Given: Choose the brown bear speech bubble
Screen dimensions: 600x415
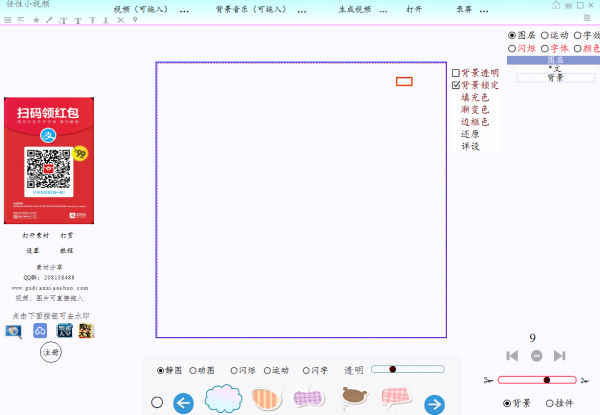Looking at the screenshot, I should pos(354,397).
